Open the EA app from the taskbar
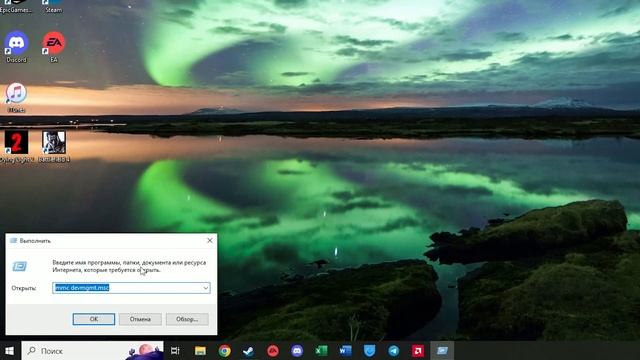The width and height of the screenshot is (640, 360). [273, 351]
